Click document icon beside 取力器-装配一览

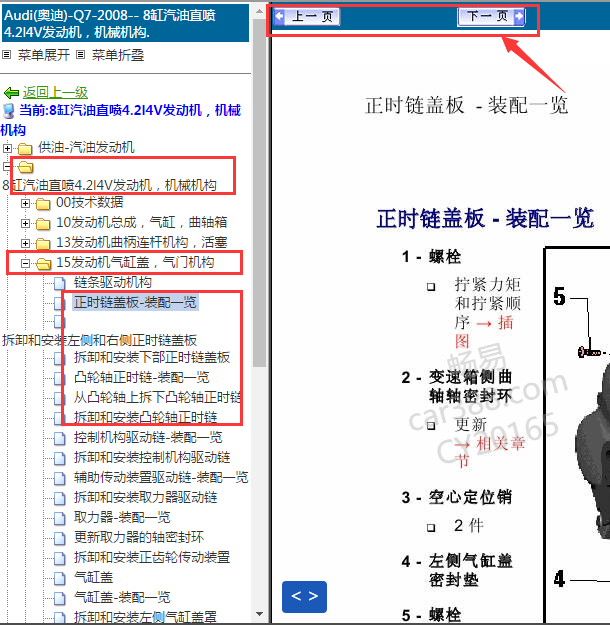60,519
